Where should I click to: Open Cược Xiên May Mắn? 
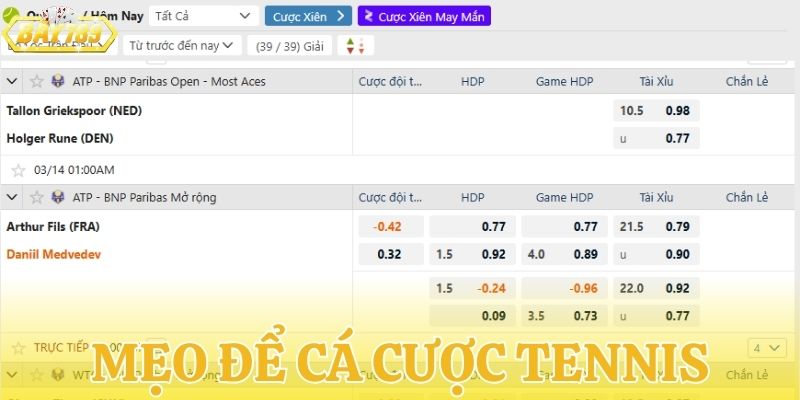424,16
